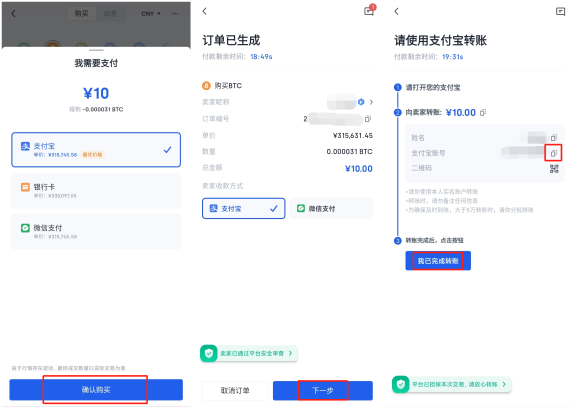Click the 19:31s remaining time
Screen dimensions: 576x408
click(453, 57)
